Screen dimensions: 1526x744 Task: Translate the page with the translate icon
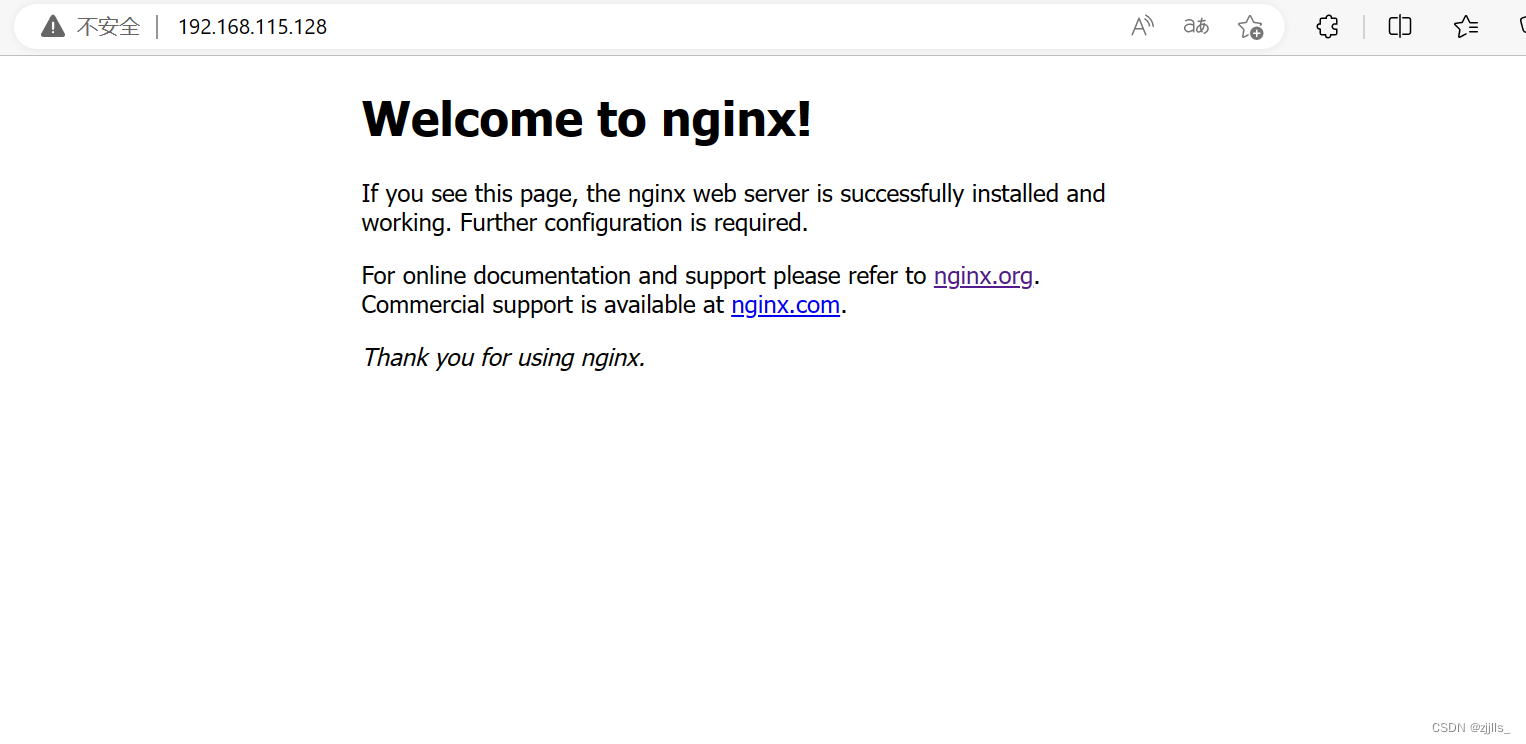[1195, 27]
